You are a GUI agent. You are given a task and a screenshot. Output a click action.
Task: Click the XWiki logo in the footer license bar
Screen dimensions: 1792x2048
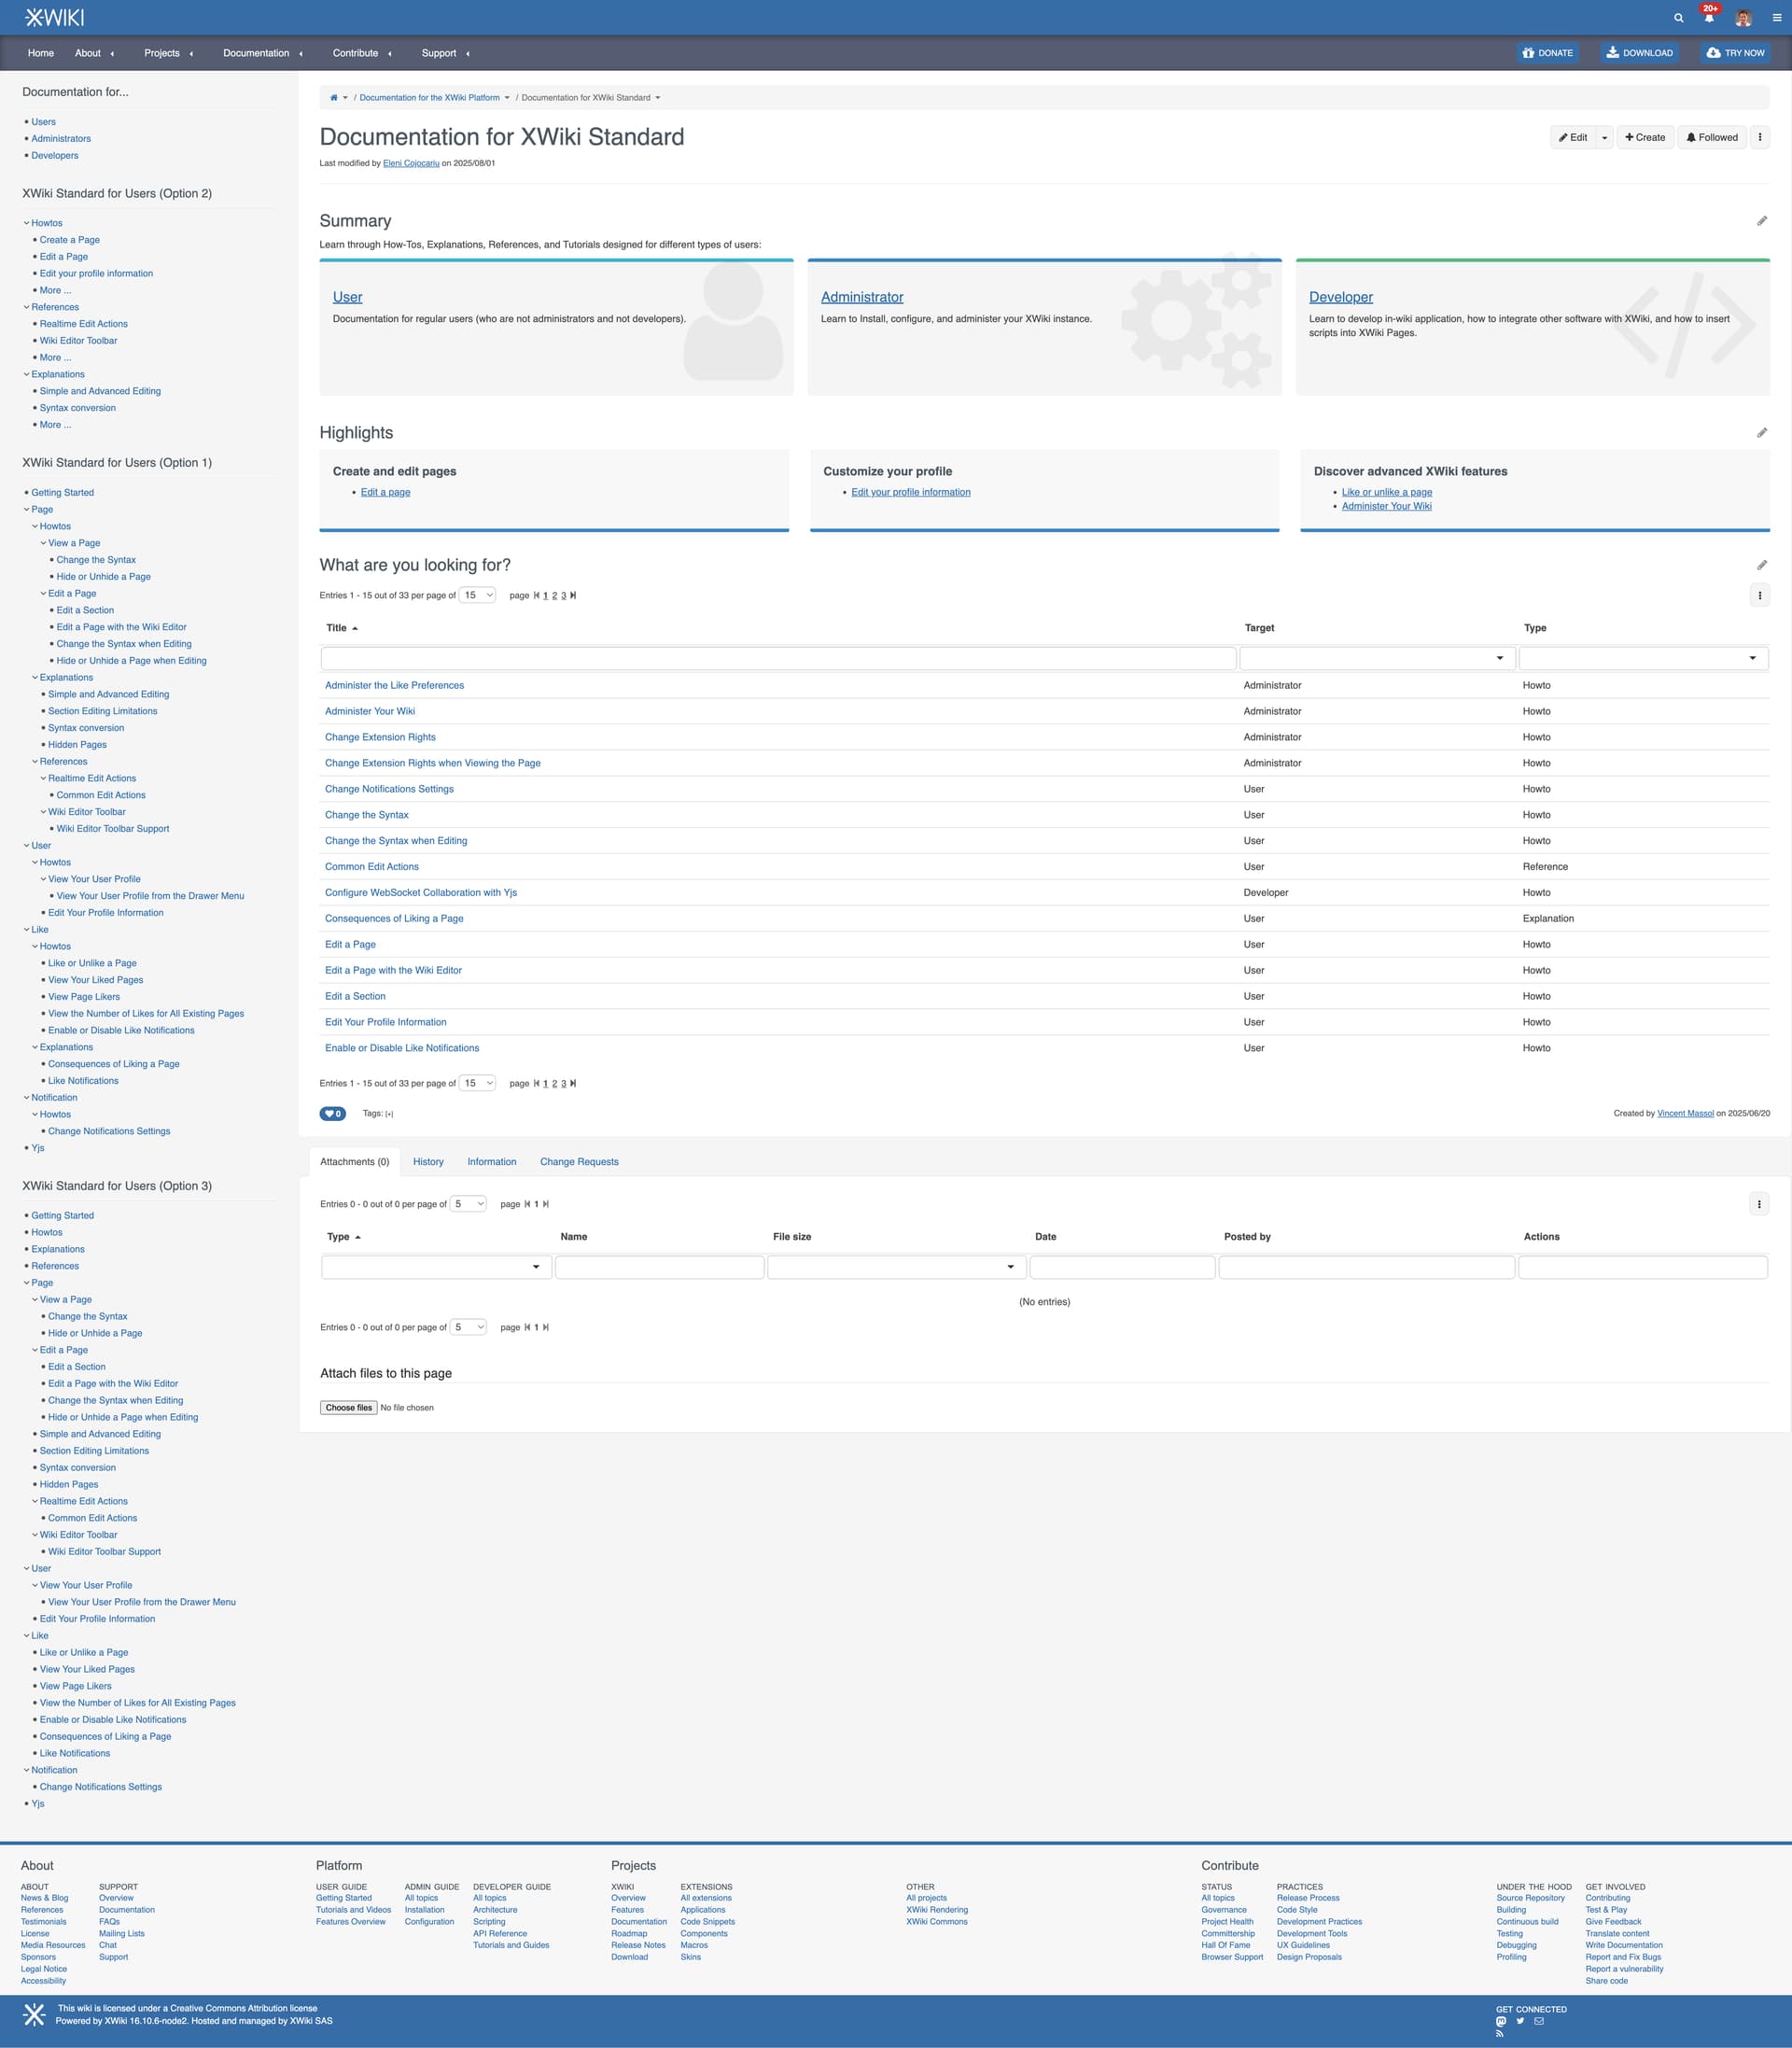pyautogui.click(x=34, y=2015)
